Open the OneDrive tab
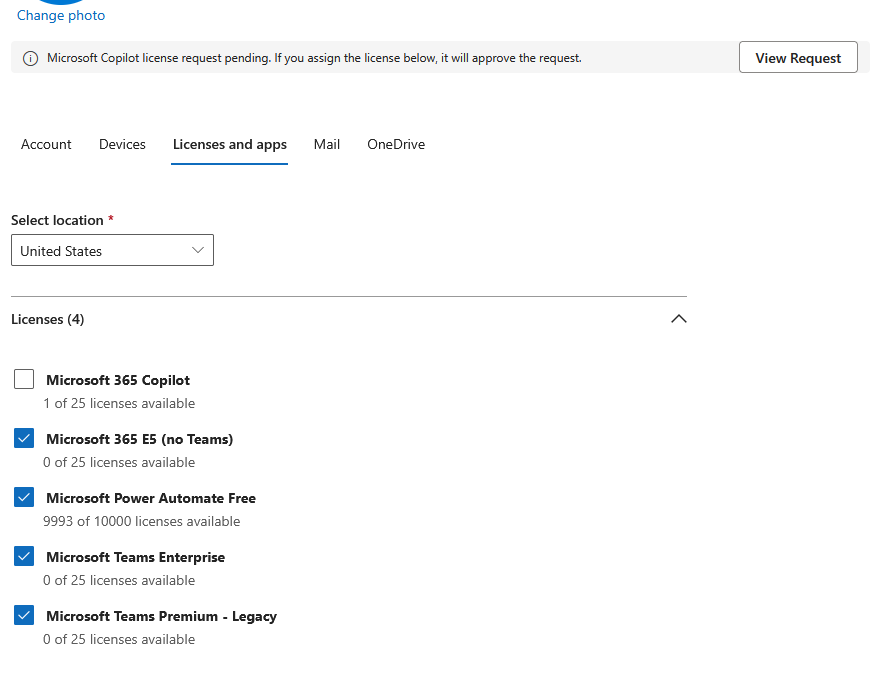This screenshot has height=688, width=872. click(x=396, y=145)
